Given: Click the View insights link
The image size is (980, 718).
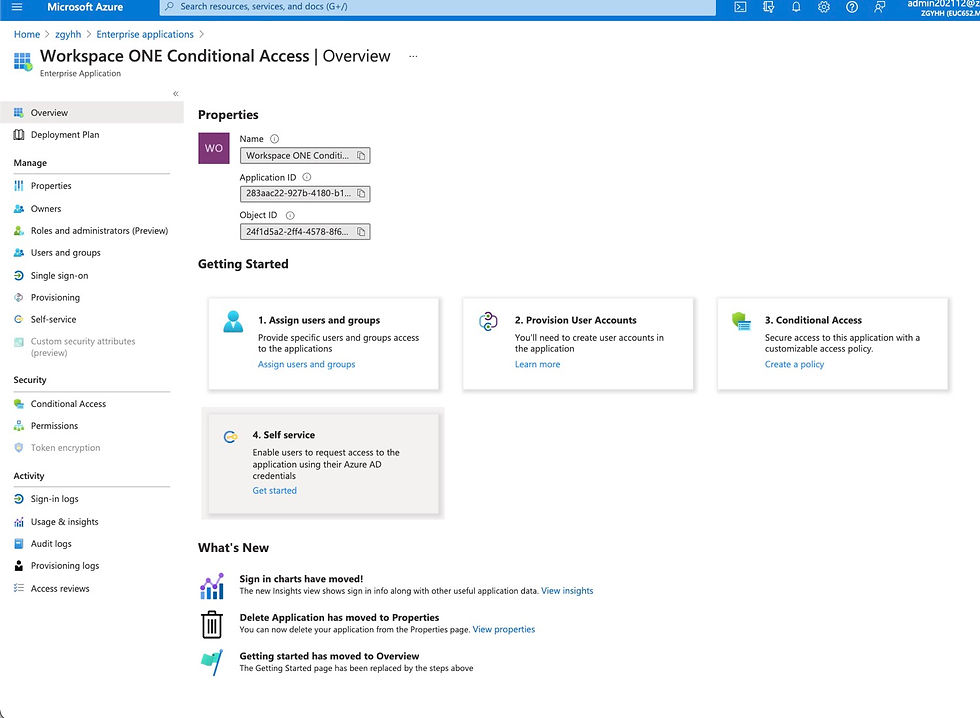Looking at the screenshot, I should [567, 591].
